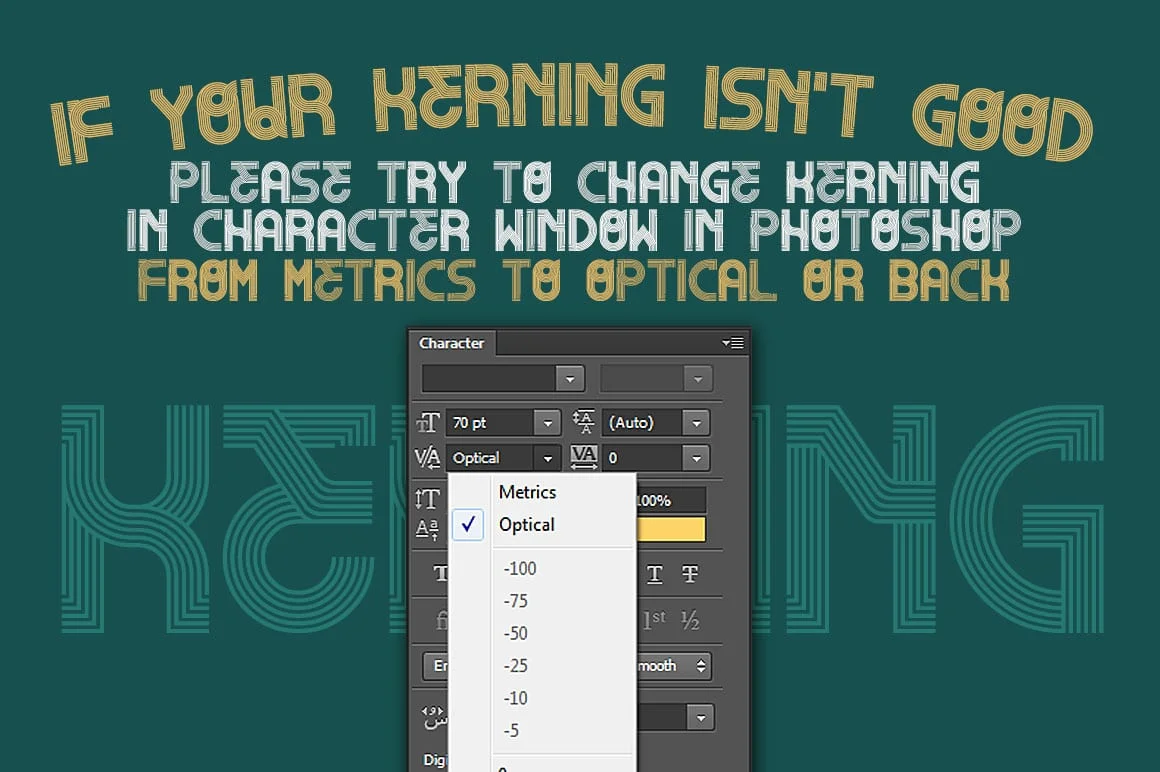Open the yellow text color swatch
The height and width of the screenshot is (772, 1160).
[x=670, y=530]
